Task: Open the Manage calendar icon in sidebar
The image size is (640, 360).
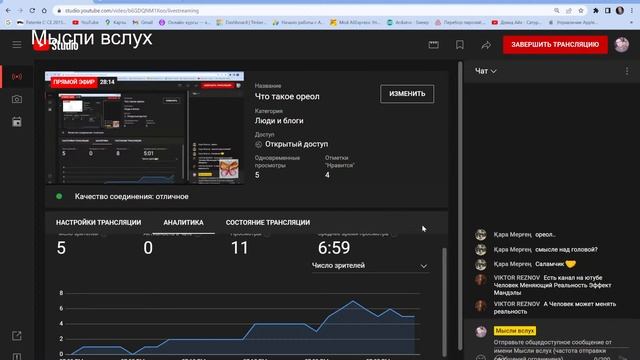Action: pos(17,122)
